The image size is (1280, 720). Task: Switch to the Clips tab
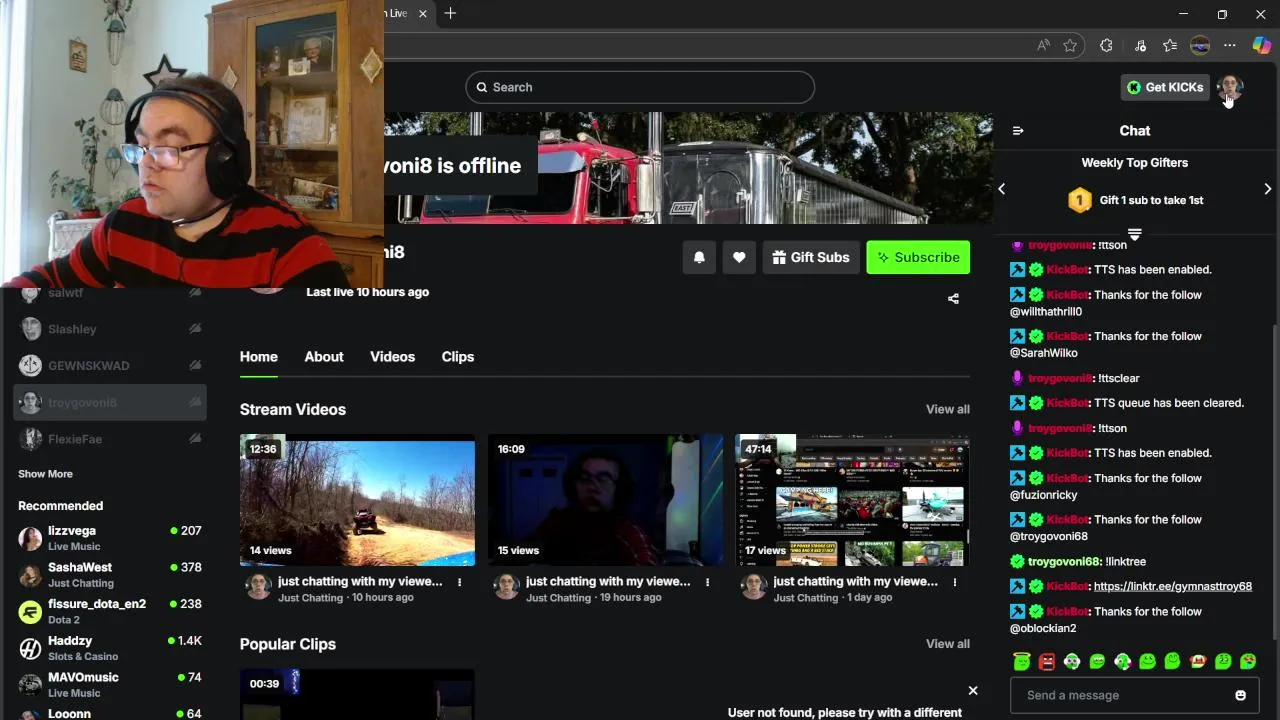click(458, 357)
